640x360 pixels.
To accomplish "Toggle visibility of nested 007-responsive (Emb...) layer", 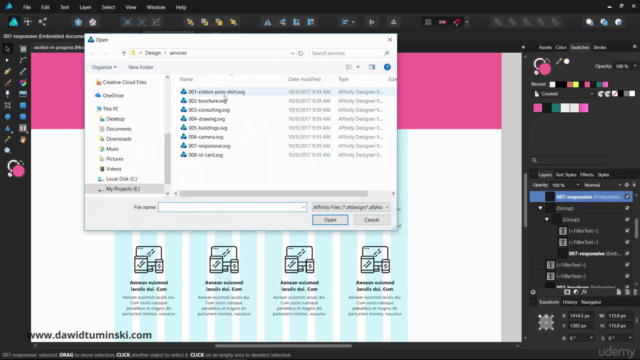I will (627, 253).
